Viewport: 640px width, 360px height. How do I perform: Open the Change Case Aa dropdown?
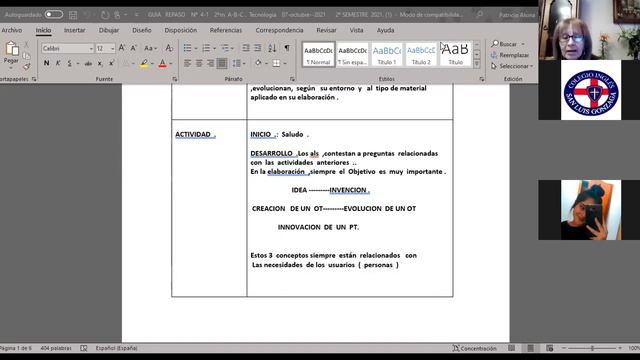(150, 48)
